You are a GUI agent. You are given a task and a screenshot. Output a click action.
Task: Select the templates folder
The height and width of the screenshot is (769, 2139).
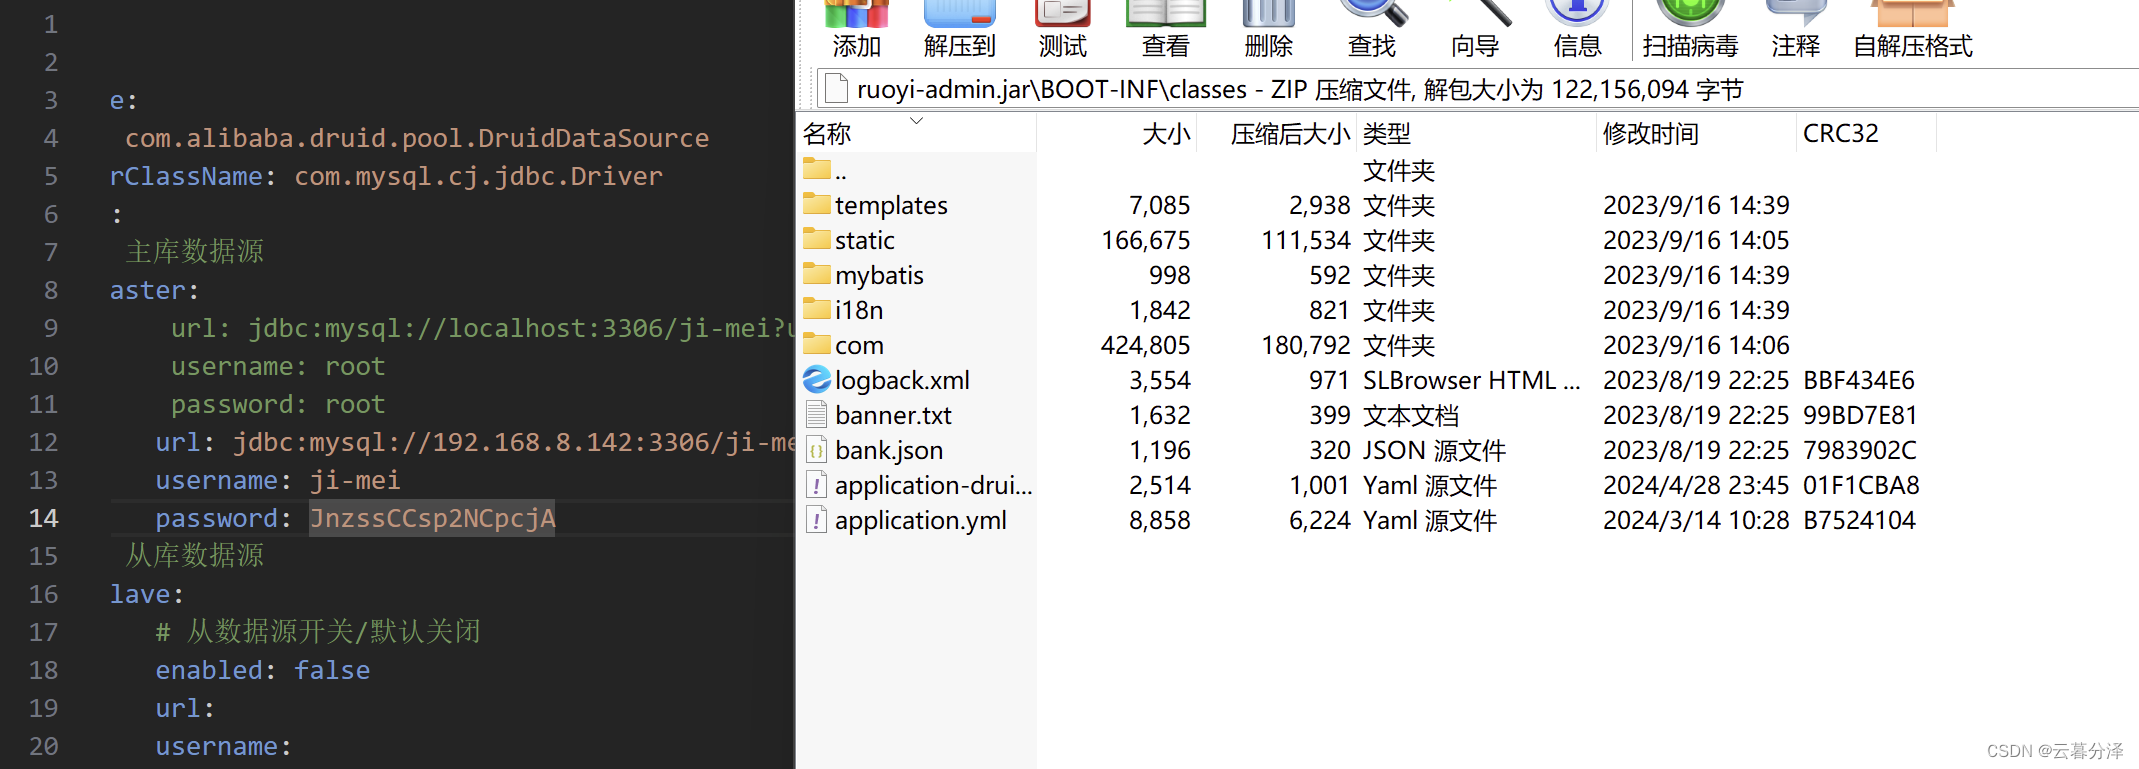tap(890, 206)
